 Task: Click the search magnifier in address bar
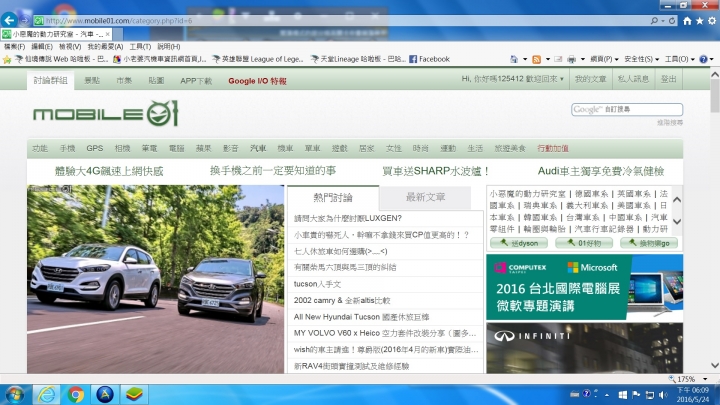coord(654,21)
